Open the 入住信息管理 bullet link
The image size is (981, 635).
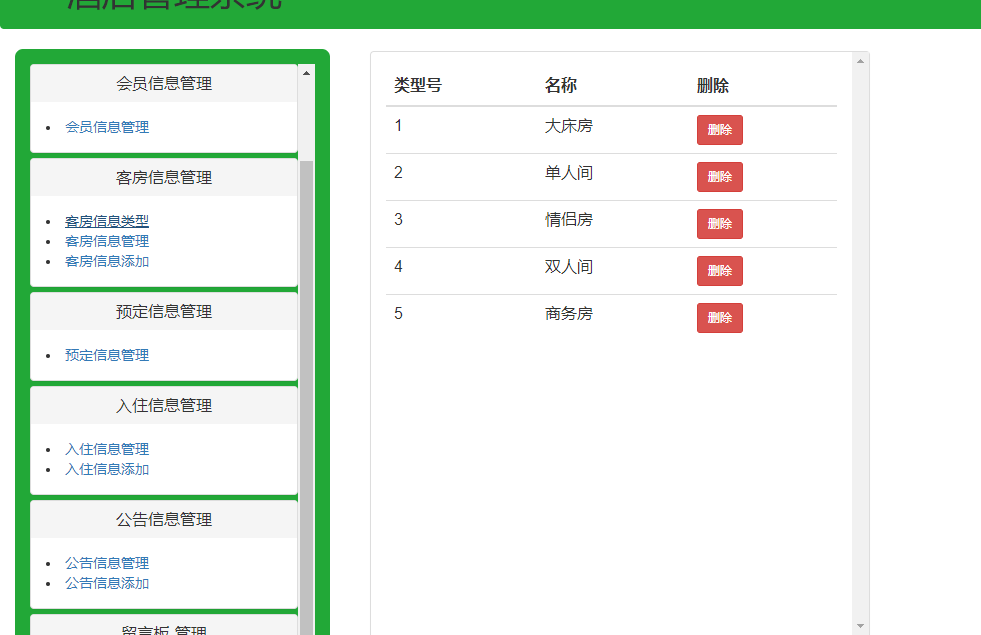[x=107, y=449]
